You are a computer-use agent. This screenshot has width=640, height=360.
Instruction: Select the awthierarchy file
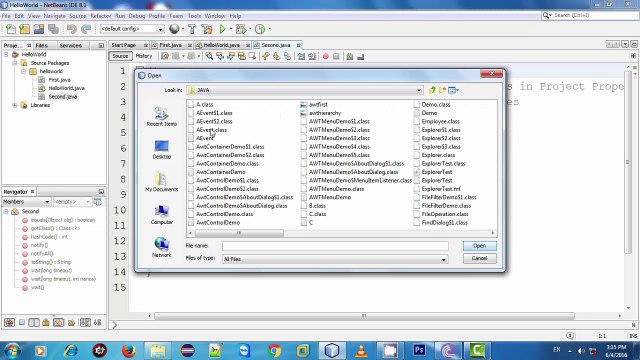coord(325,113)
